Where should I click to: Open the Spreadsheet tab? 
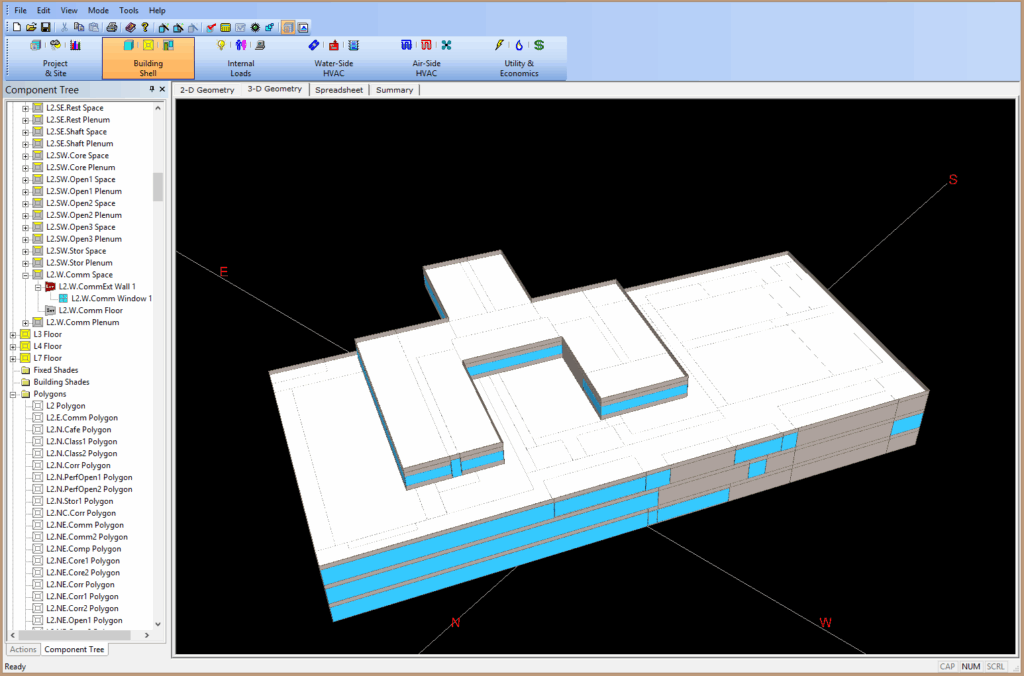coord(339,90)
